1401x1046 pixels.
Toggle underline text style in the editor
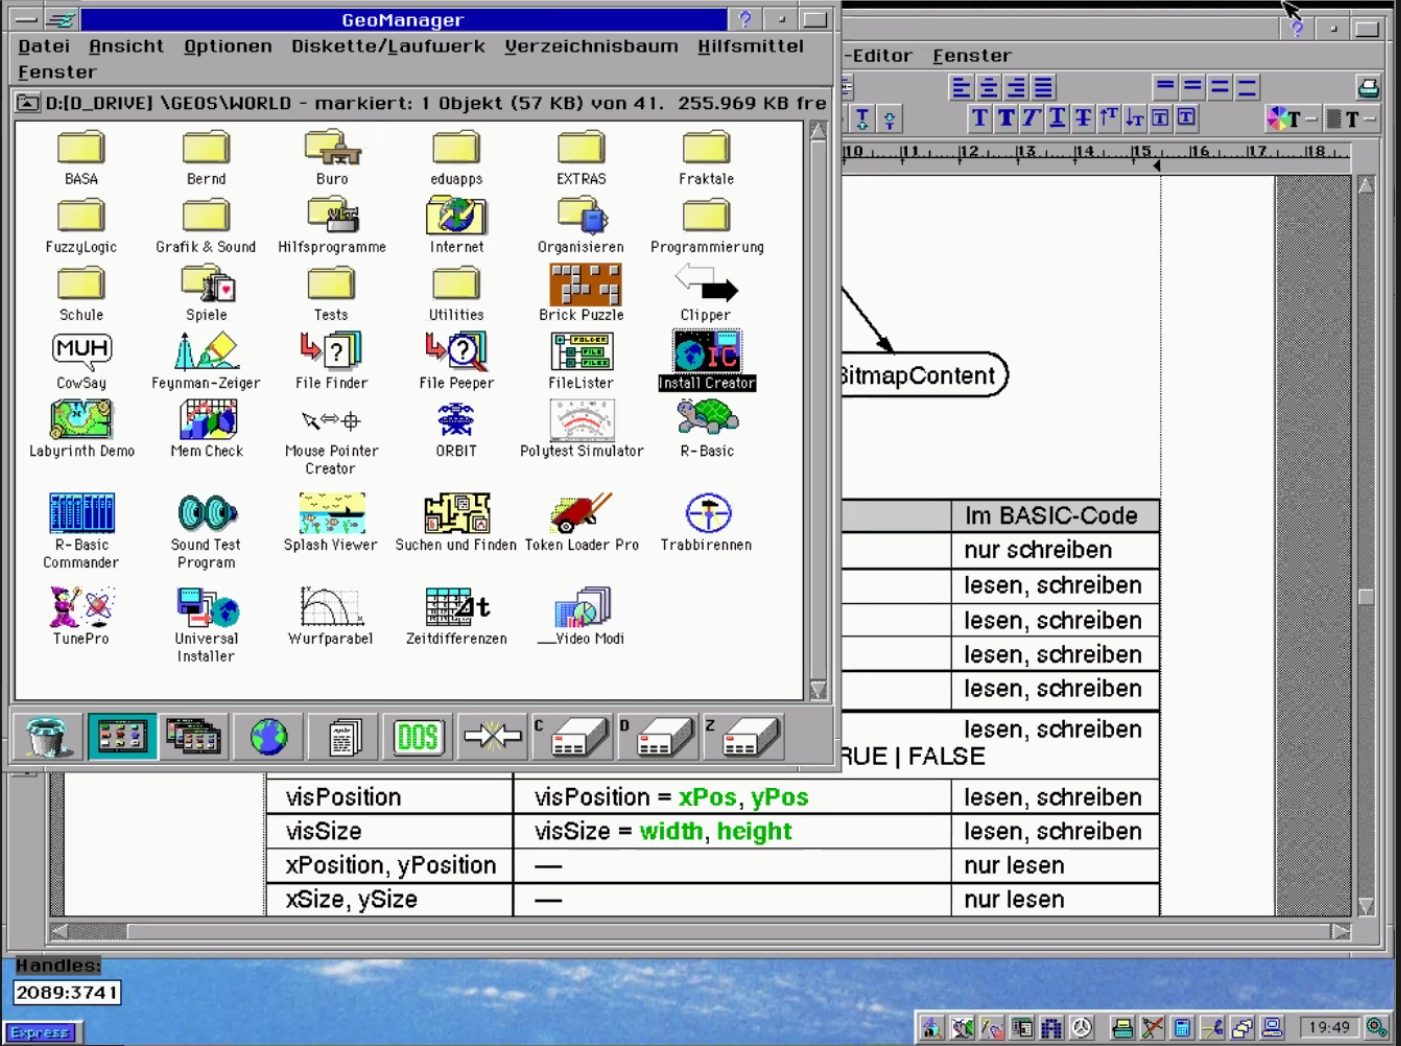[1057, 119]
